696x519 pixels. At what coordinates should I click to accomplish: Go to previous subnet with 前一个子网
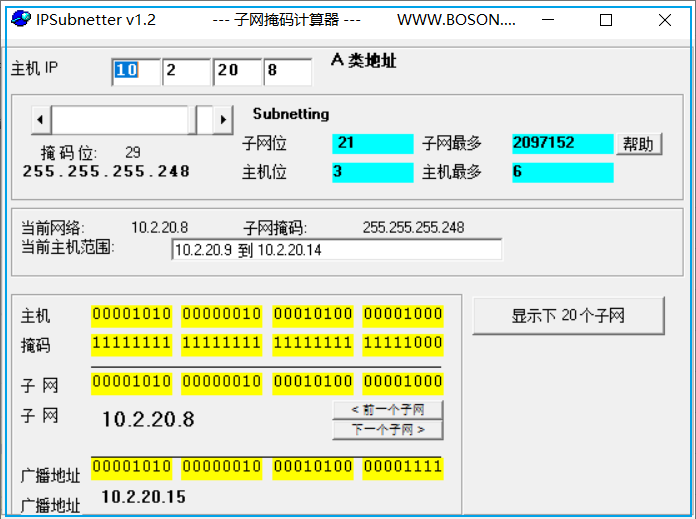387,410
